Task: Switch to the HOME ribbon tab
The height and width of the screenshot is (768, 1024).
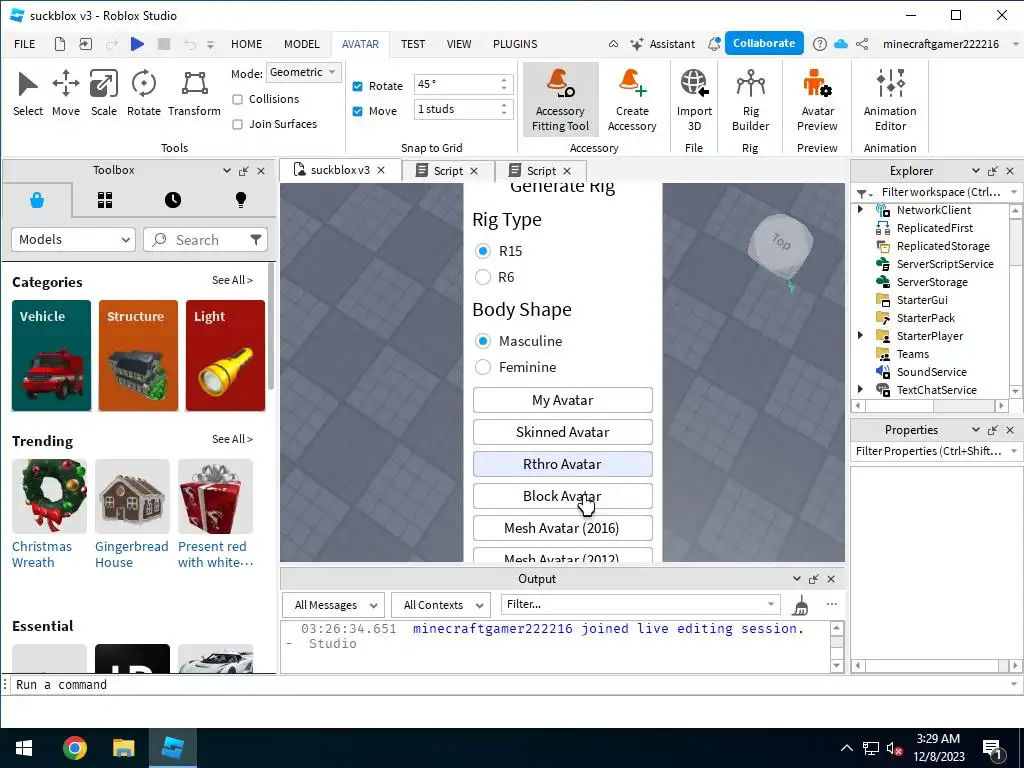Action: pos(246,44)
